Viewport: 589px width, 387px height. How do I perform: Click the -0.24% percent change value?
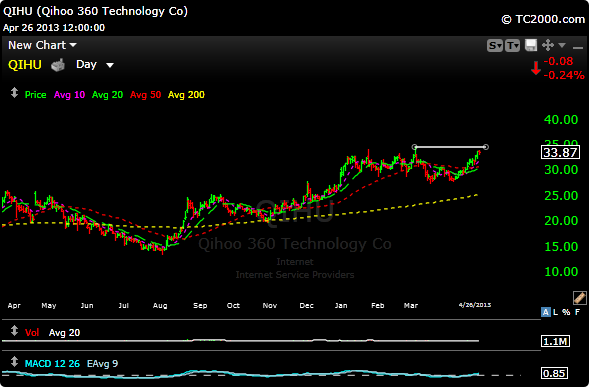pos(564,75)
